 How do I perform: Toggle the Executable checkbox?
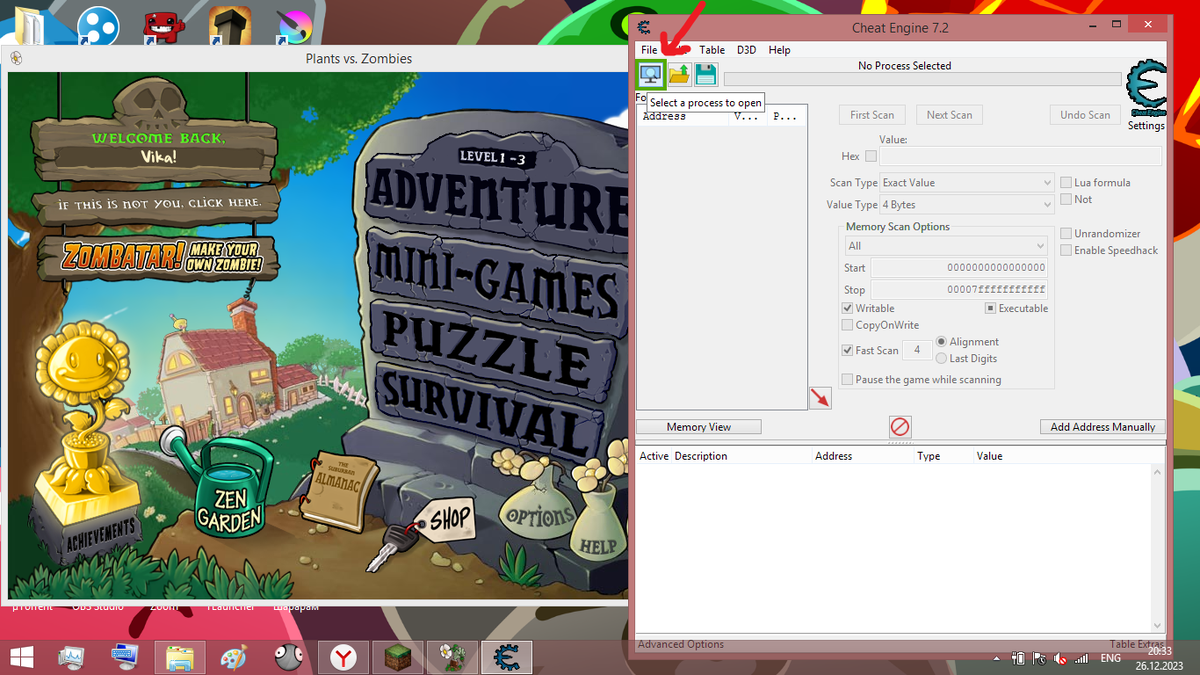pyautogui.click(x=991, y=308)
